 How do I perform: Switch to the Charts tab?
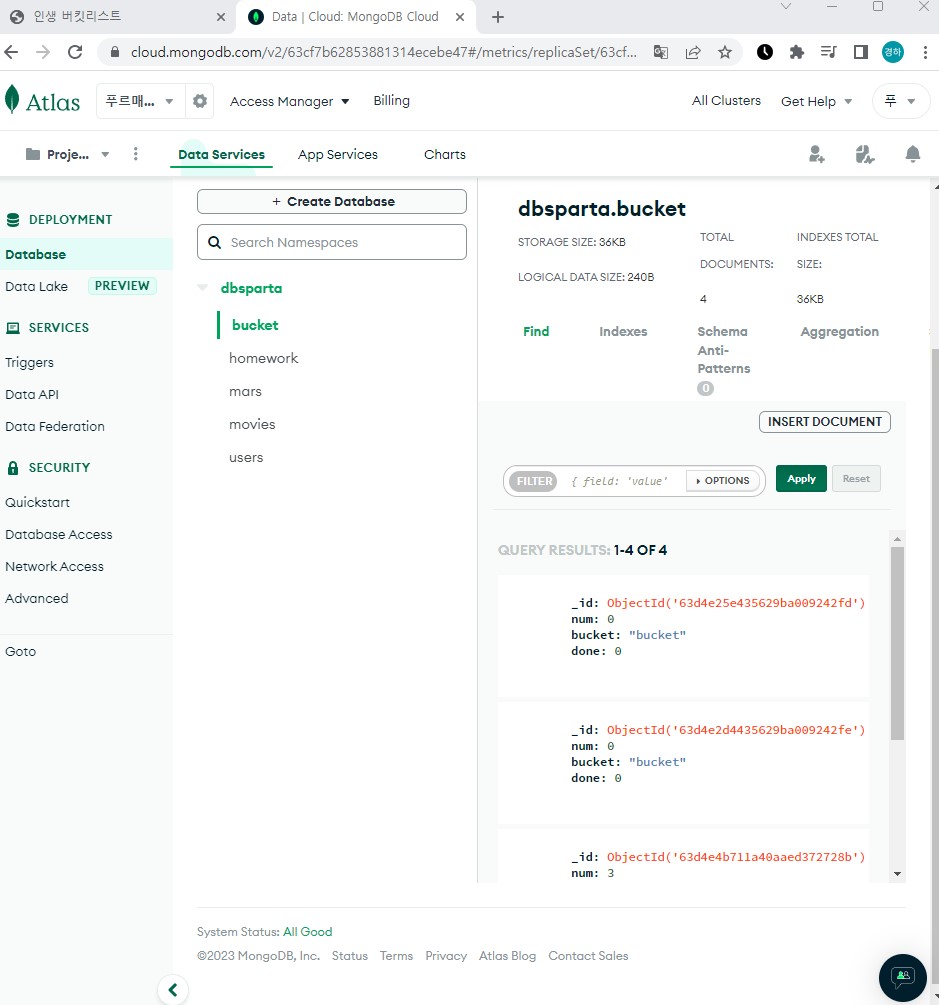click(x=445, y=154)
